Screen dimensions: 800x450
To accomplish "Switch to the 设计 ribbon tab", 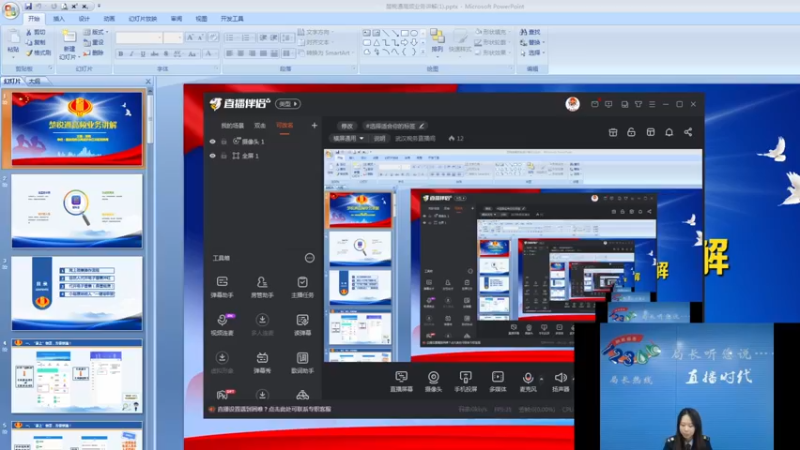I will point(84,18).
